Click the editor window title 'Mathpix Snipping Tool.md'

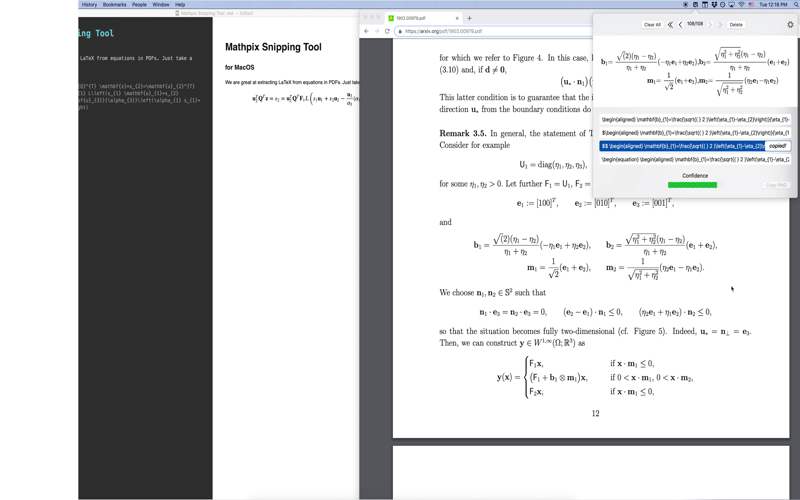click(214, 13)
